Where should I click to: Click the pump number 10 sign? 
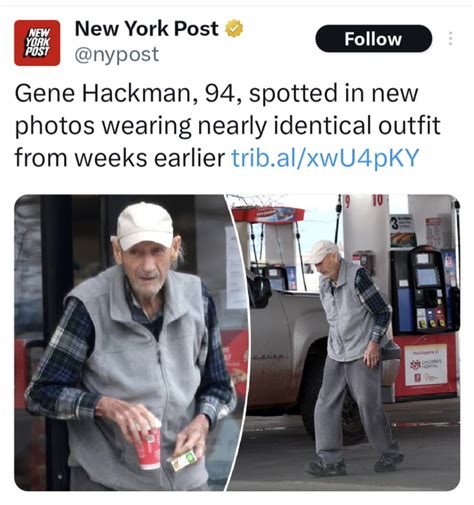click(377, 200)
